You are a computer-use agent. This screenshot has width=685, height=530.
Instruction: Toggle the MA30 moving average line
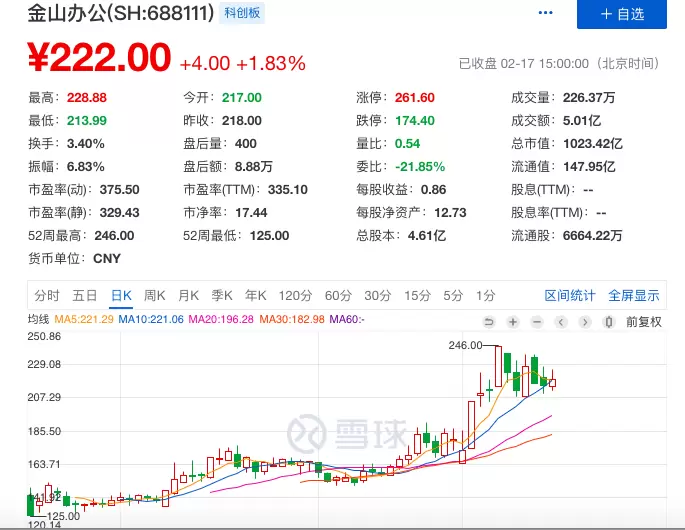[x=292, y=319]
